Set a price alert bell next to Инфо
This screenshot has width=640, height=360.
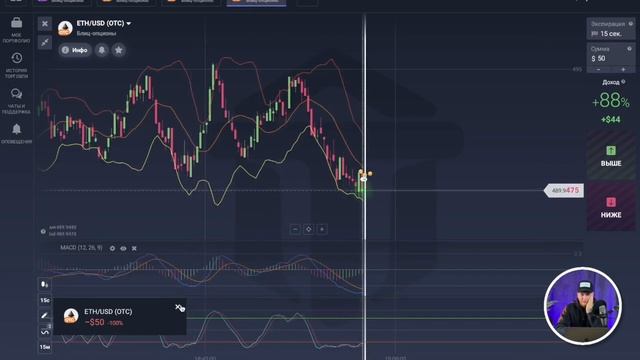(x=102, y=50)
